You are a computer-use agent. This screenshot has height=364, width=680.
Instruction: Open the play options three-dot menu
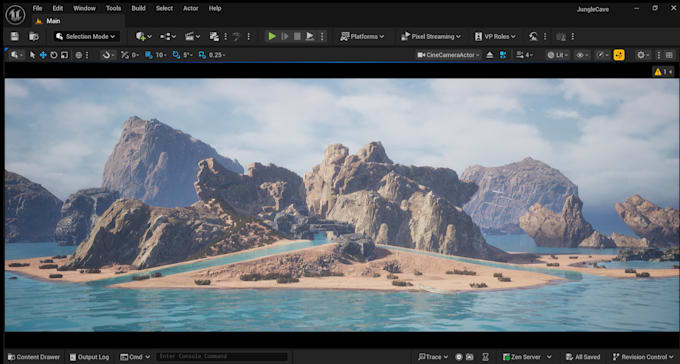pyautogui.click(x=322, y=36)
